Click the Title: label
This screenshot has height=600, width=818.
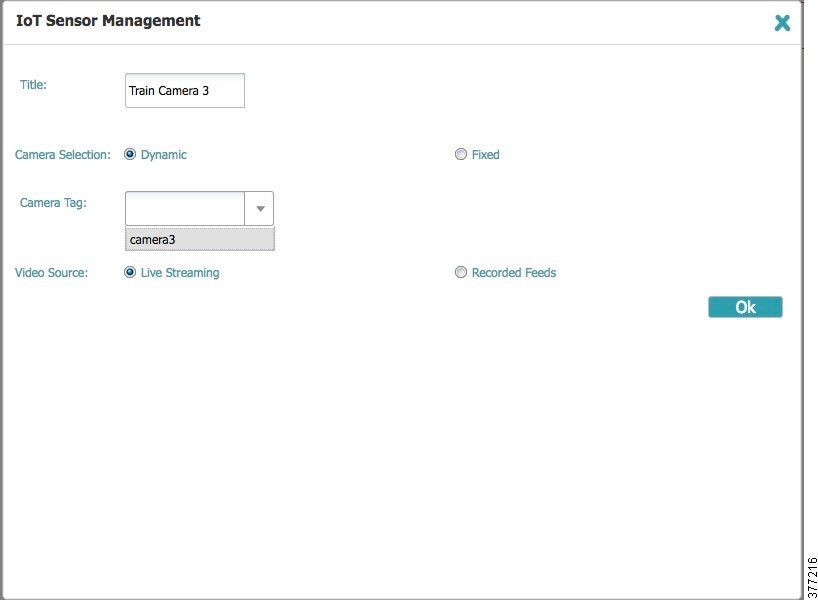point(33,85)
